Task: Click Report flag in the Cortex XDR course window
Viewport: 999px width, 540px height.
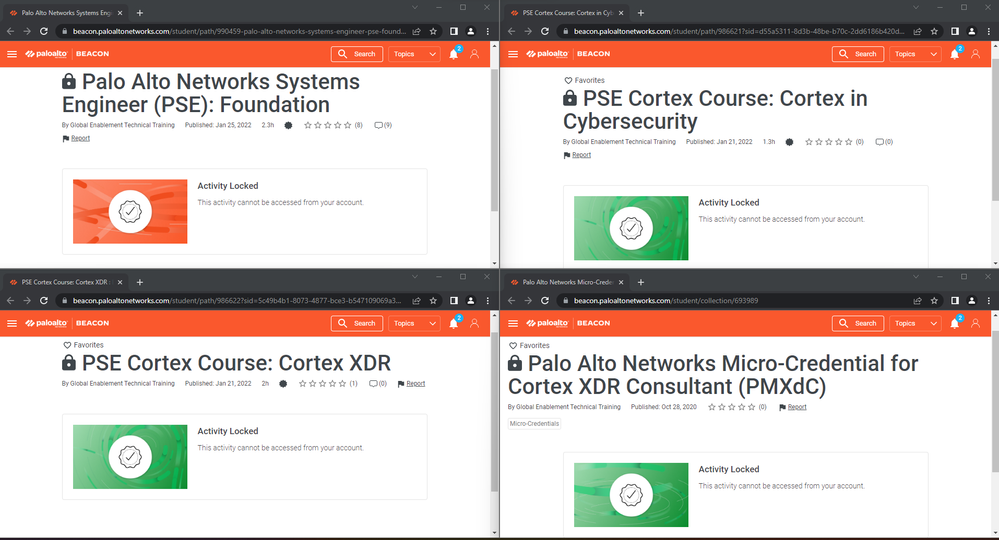Action: click(x=411, y=384)
